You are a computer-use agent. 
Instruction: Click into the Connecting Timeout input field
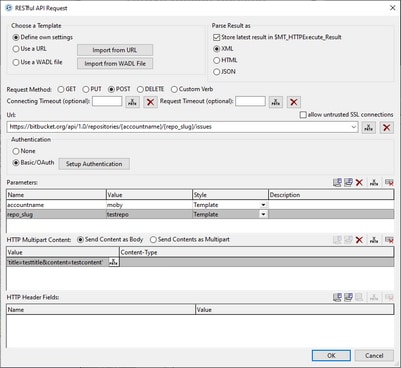pyautogui.click(x=107, y=101)
